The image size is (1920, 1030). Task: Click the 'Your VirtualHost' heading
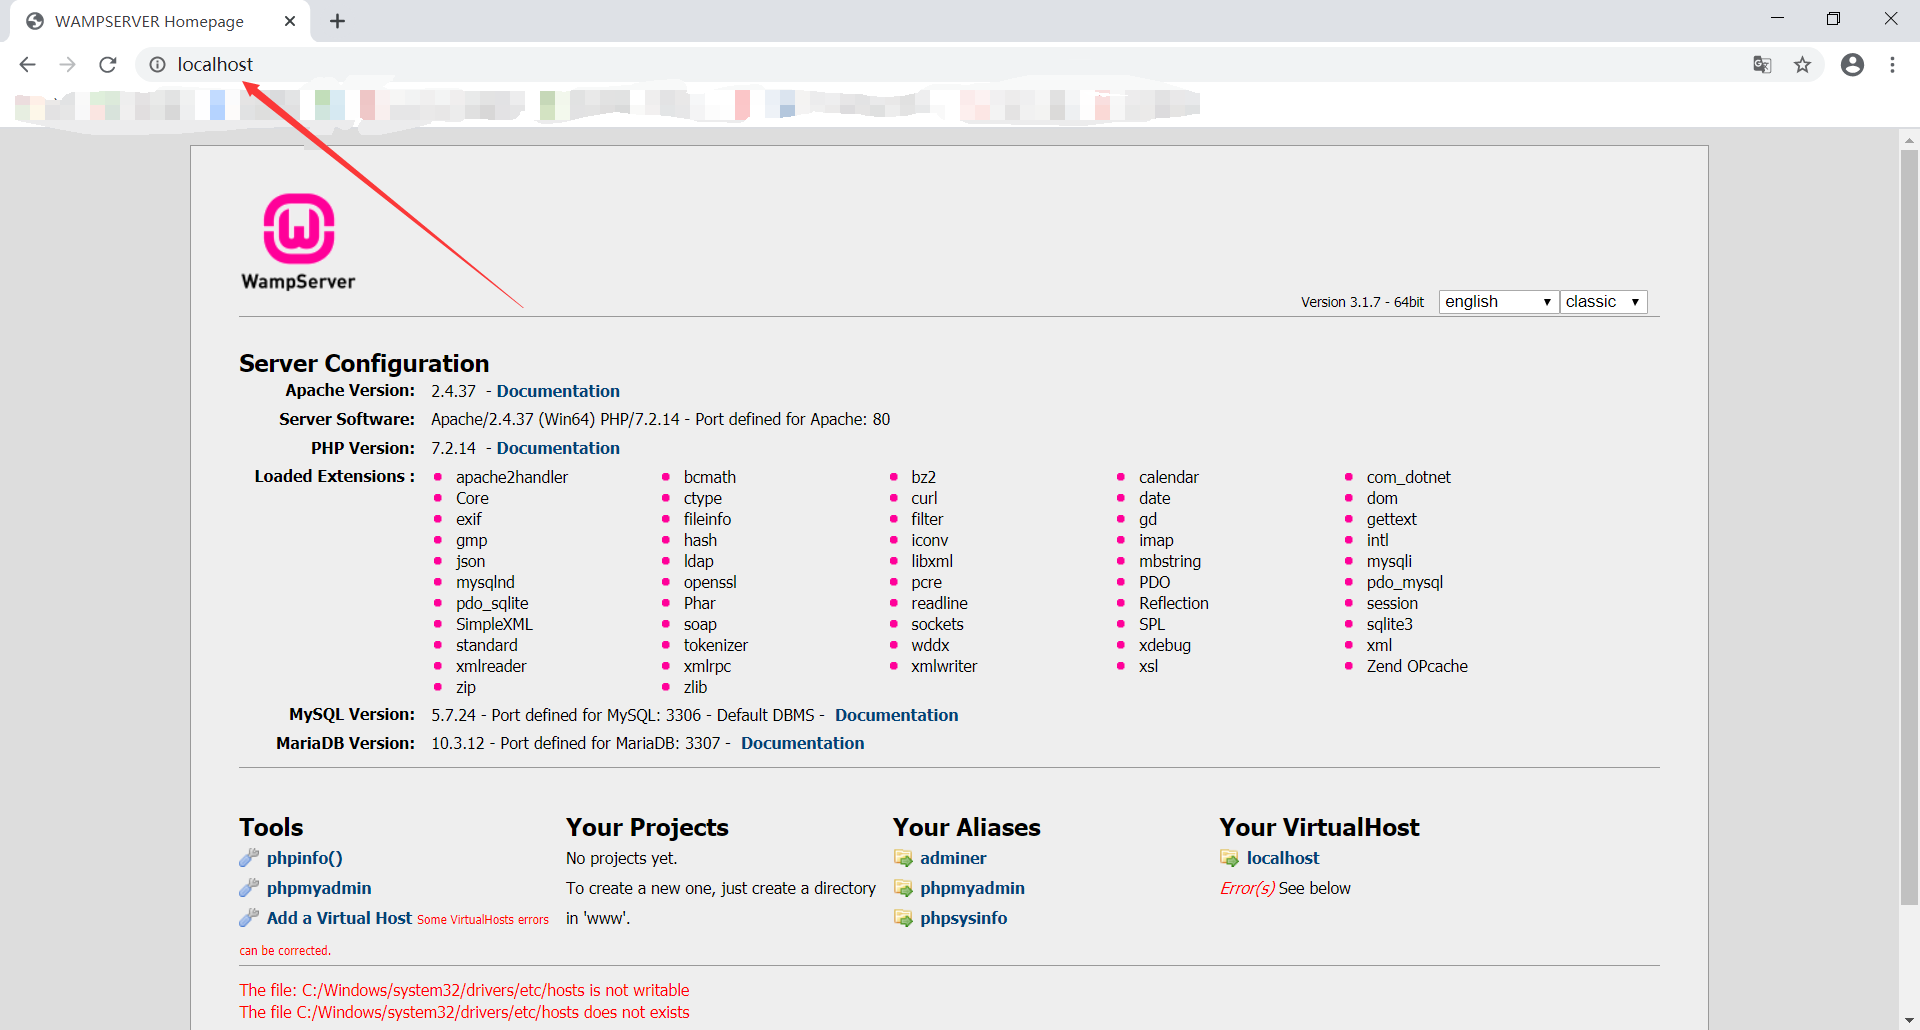tap(1319, 827)
